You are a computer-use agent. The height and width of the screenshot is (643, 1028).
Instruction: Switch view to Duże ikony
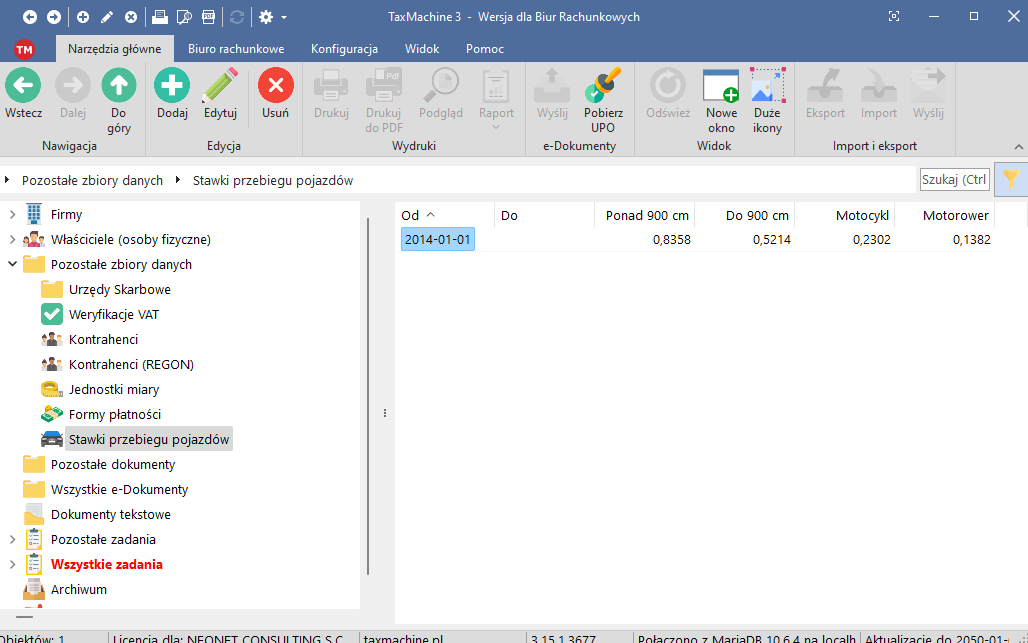(767, 87)
